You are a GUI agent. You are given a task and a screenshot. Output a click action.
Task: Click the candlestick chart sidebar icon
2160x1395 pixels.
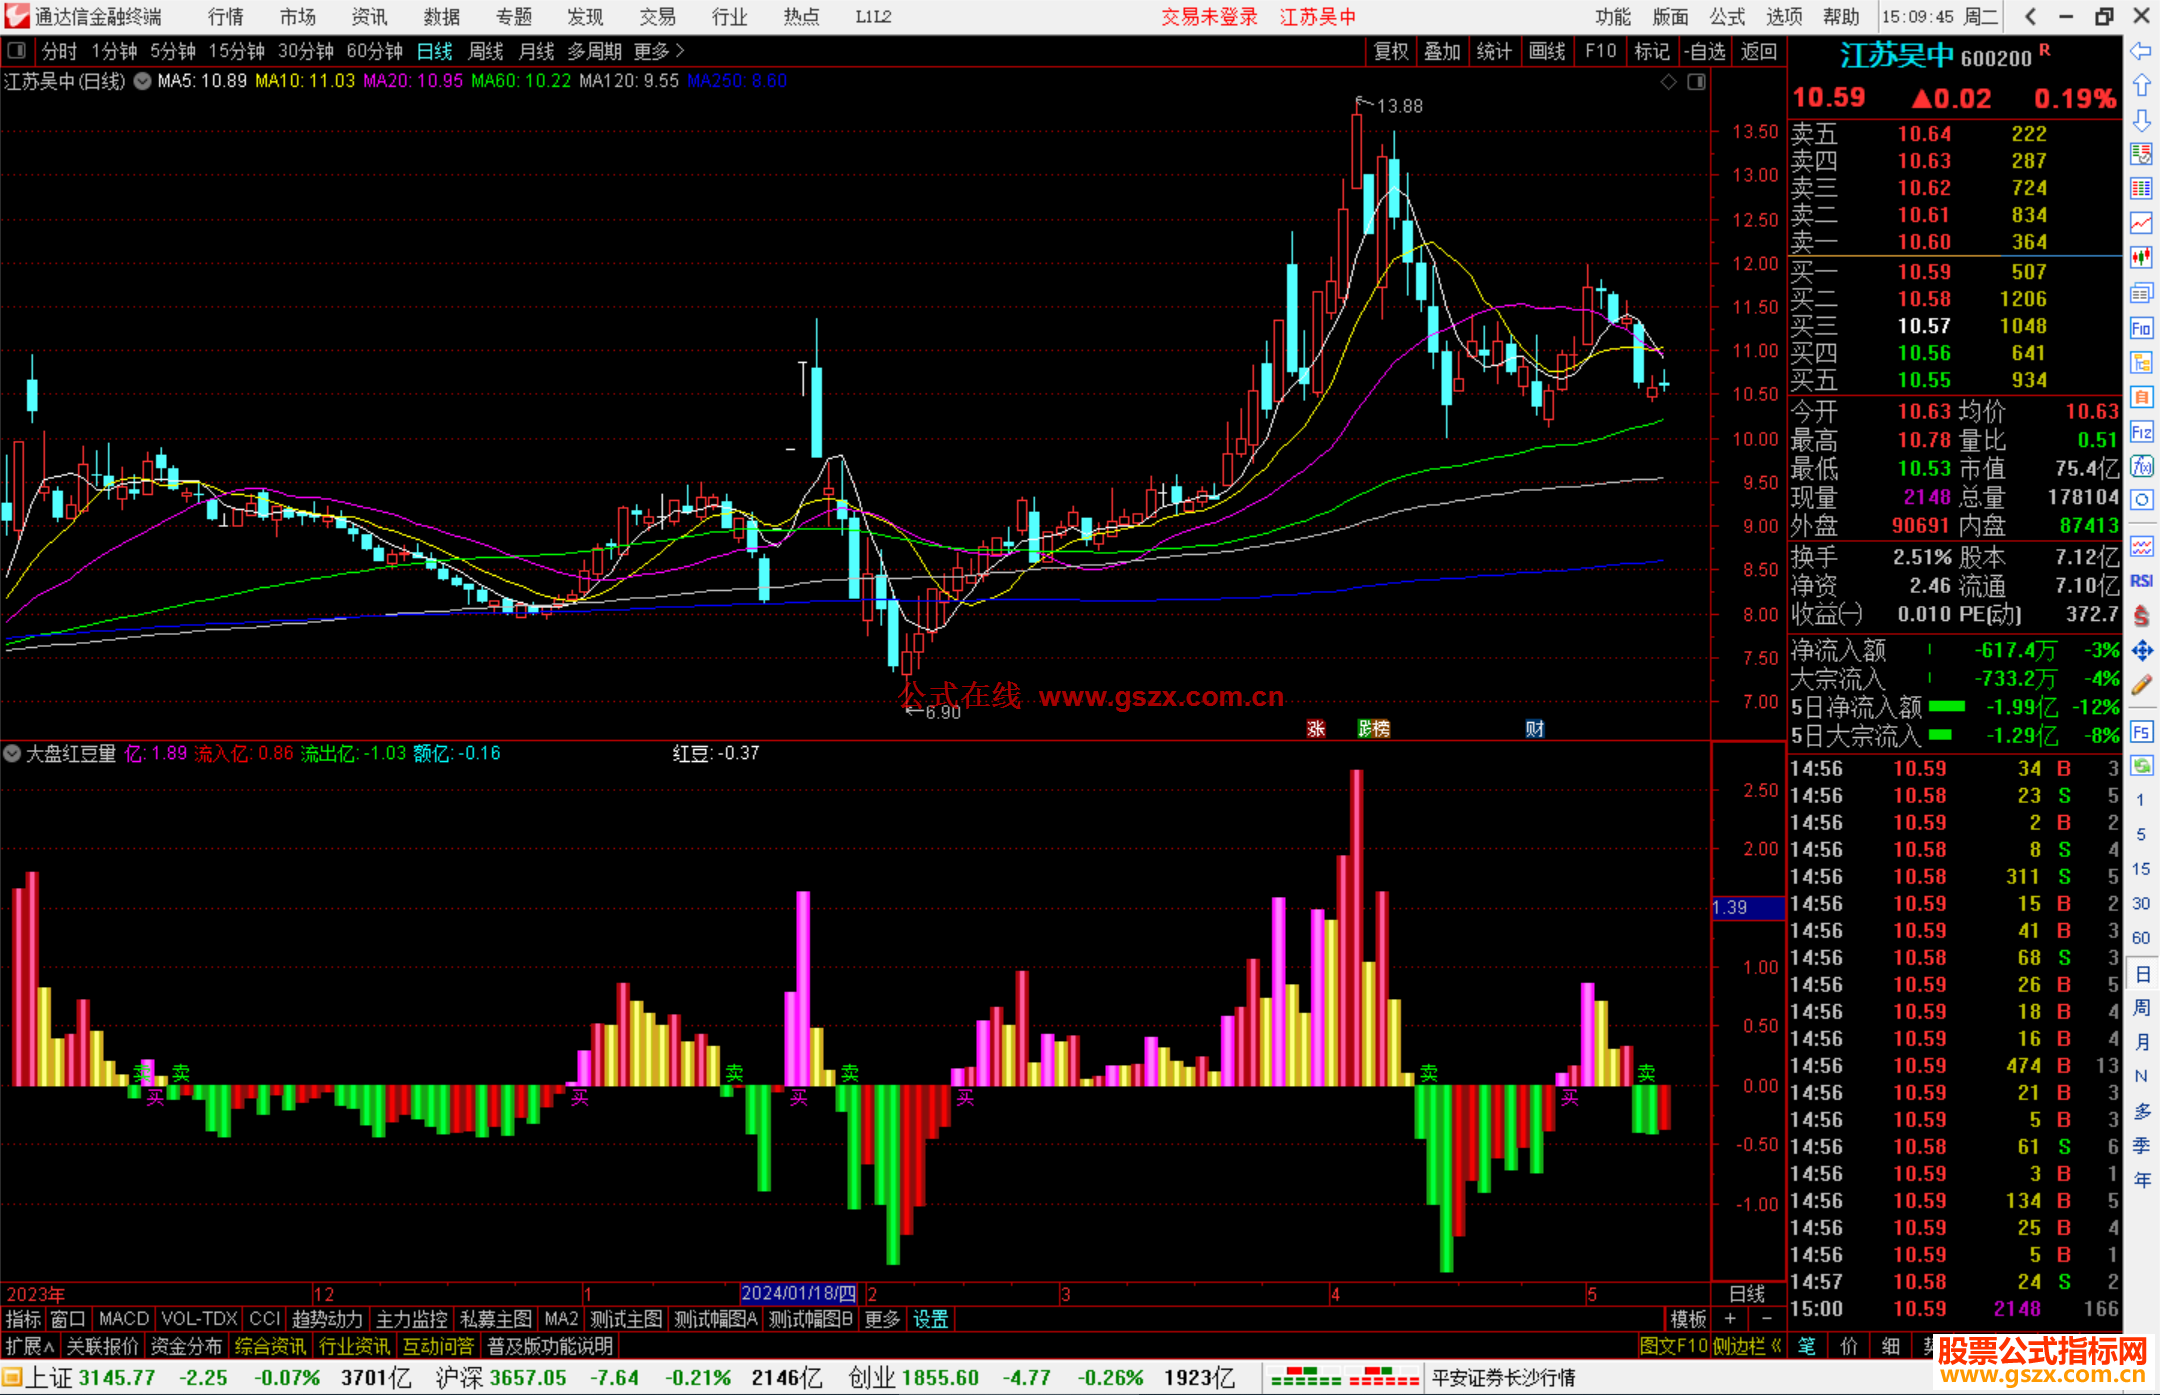[2141, 257]
